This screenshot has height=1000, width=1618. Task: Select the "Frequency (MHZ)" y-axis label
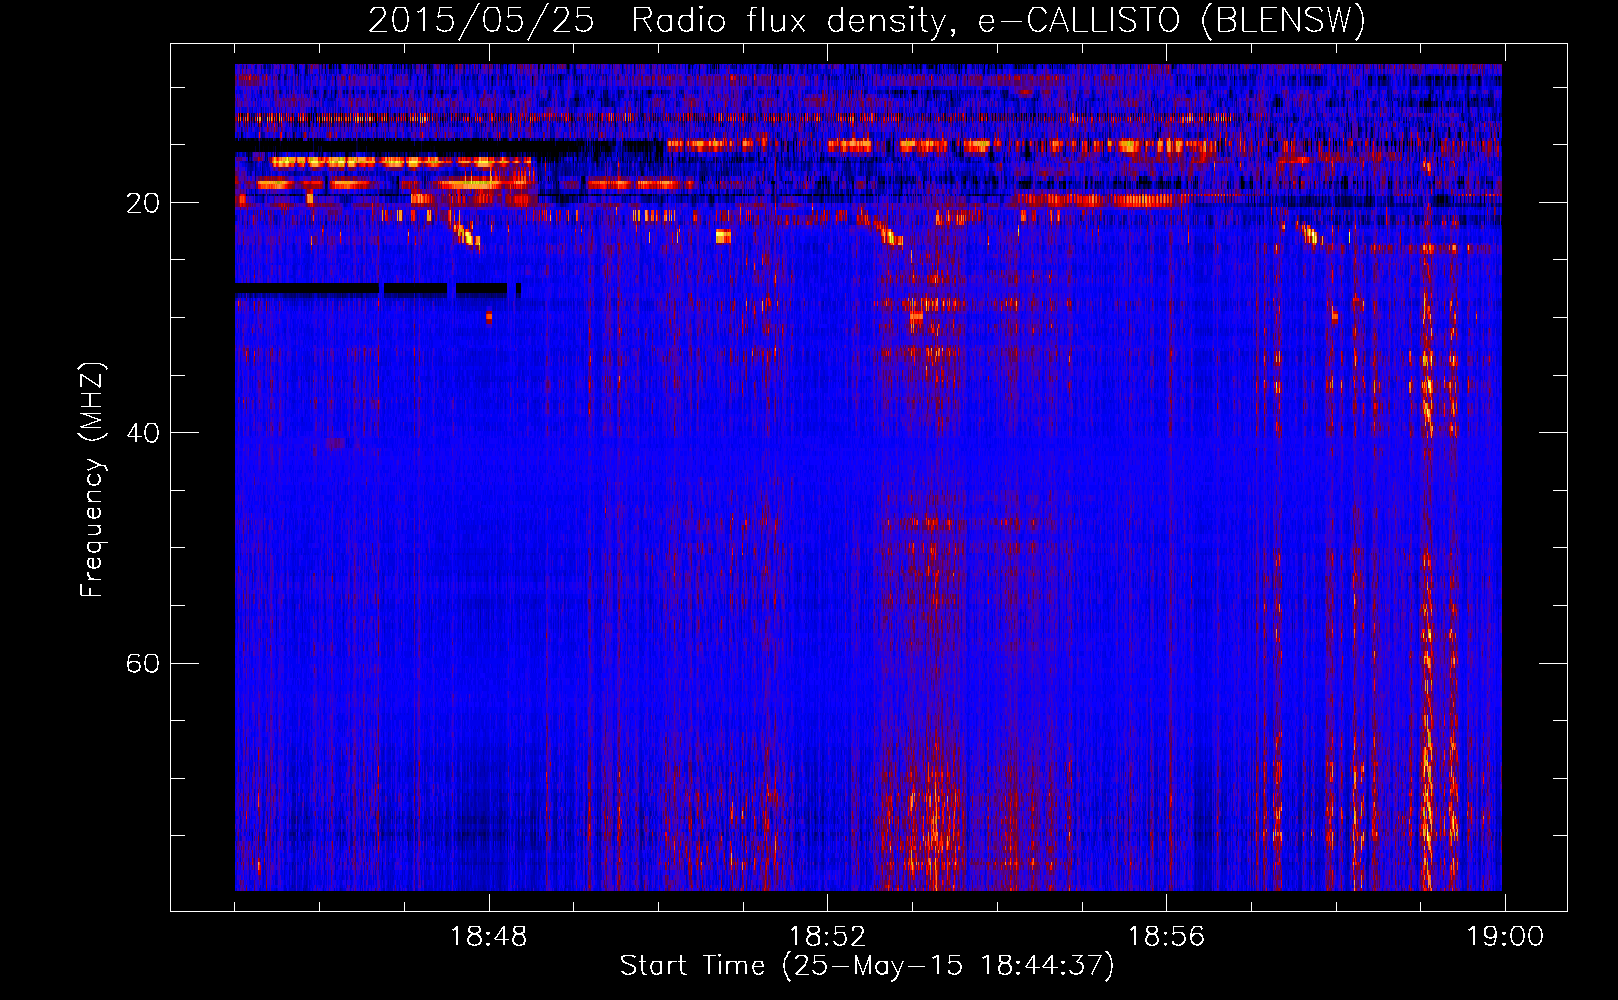click(92, 480)
